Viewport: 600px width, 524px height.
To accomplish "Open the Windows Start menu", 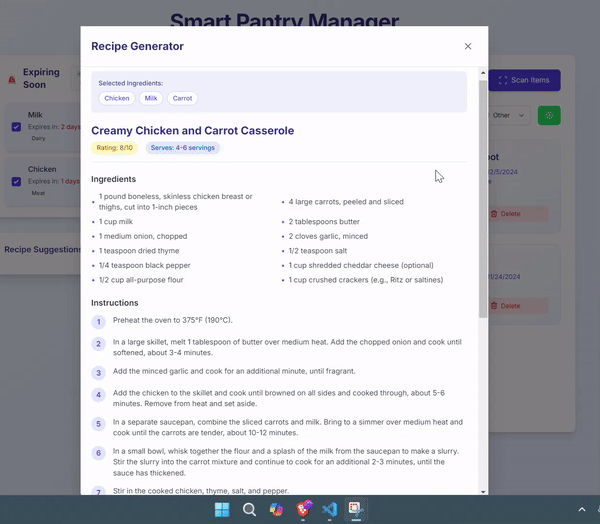I will tap(222, 509).
